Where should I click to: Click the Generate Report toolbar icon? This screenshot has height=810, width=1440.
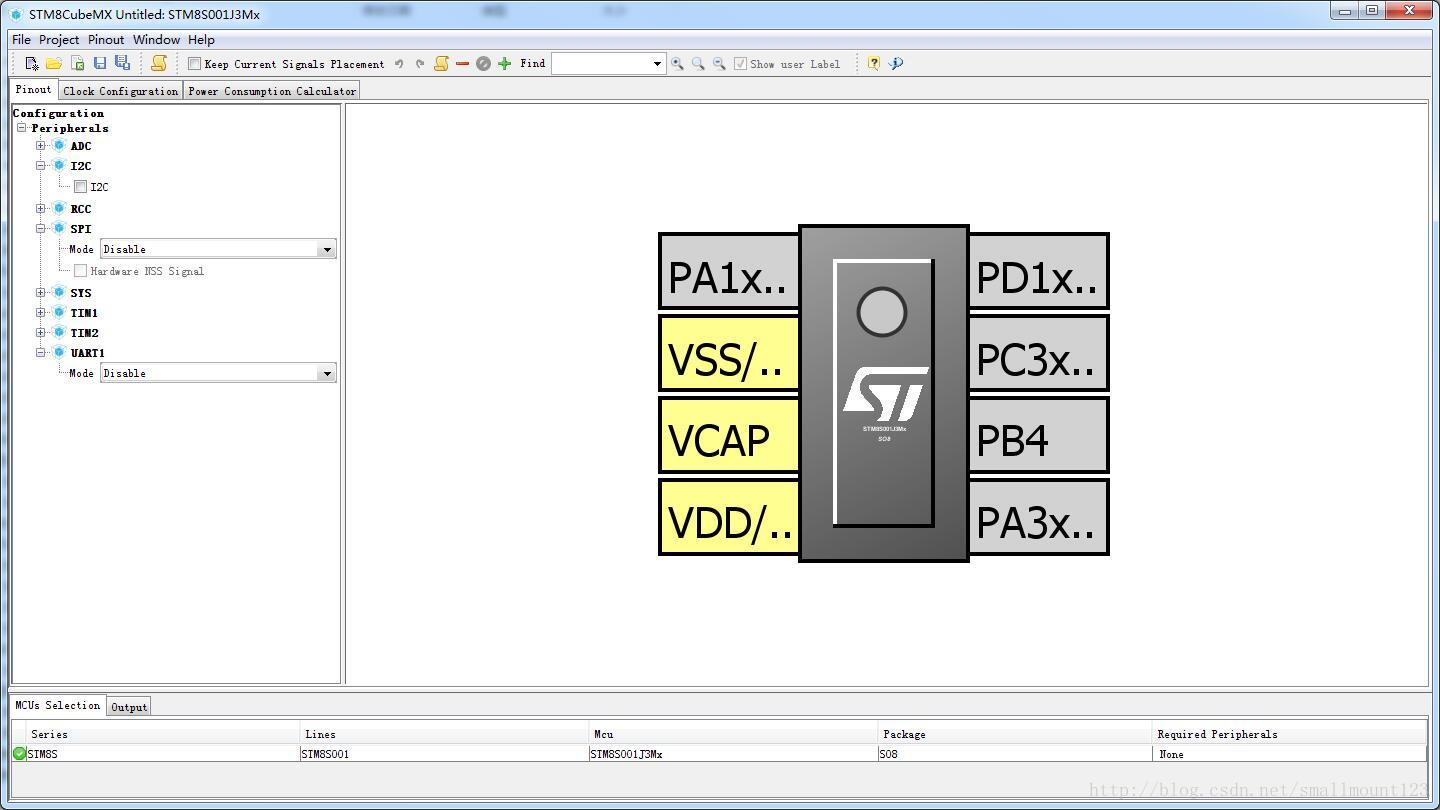(158, 63)
